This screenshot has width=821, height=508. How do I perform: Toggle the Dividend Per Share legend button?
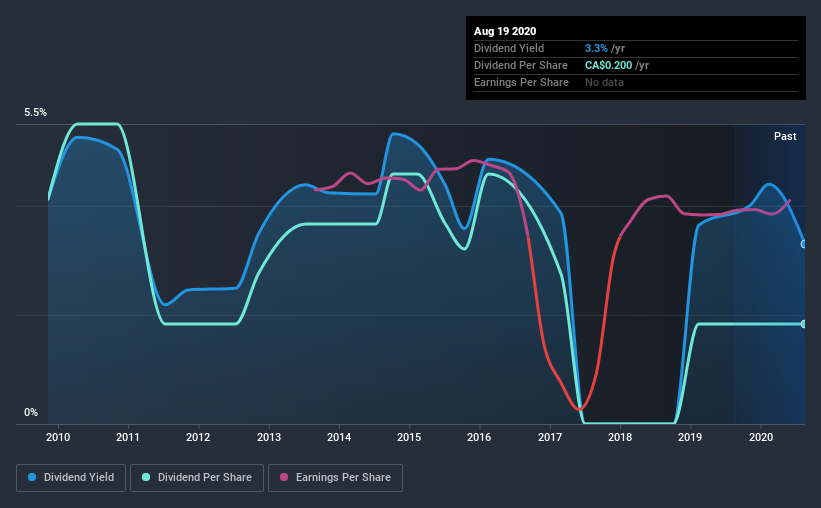197,478
